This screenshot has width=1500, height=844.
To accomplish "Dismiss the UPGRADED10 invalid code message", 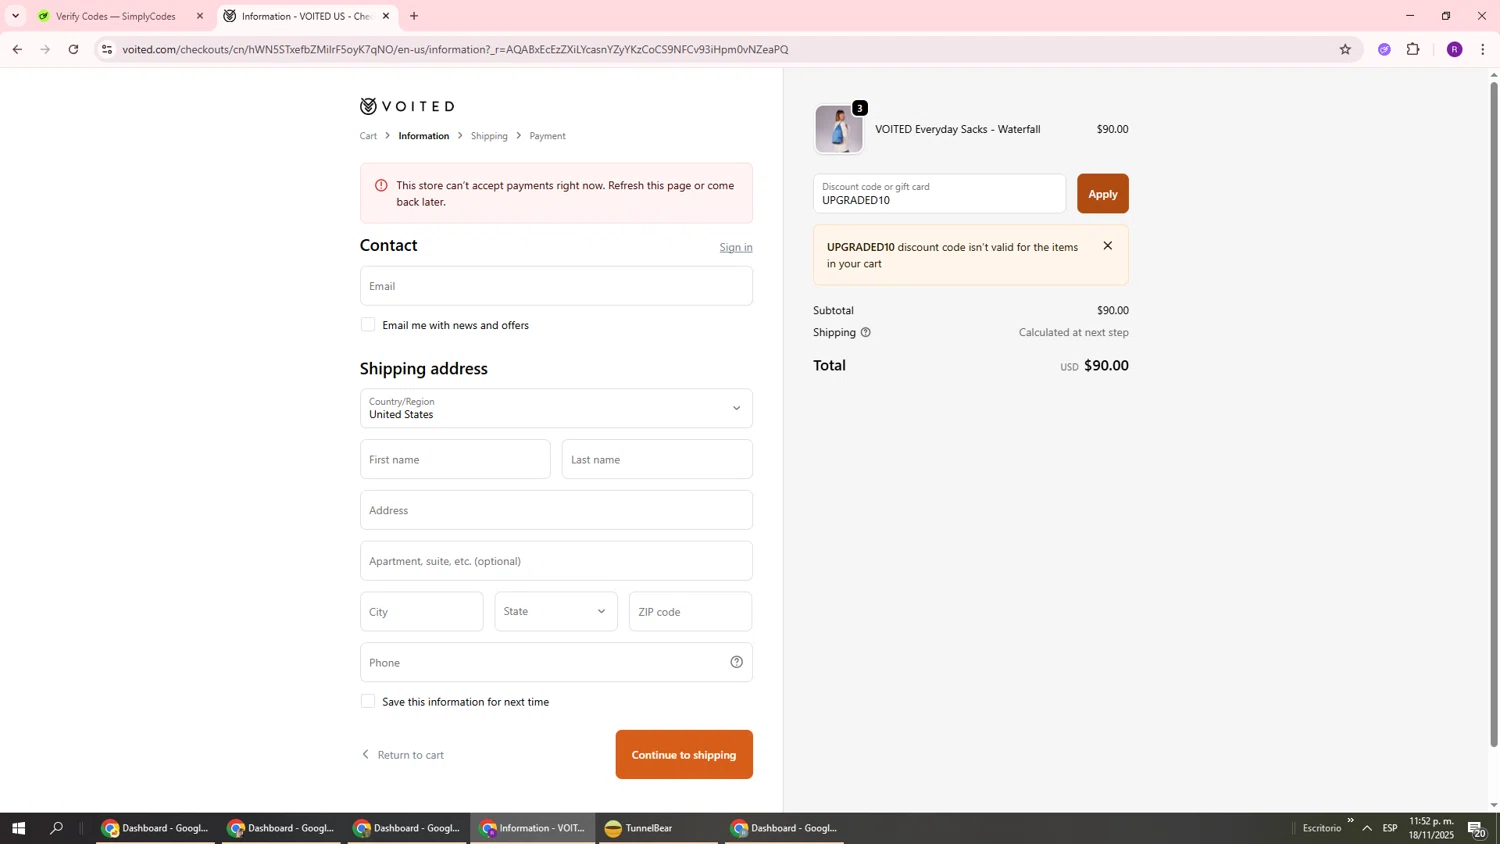I will click(1107, 246).
